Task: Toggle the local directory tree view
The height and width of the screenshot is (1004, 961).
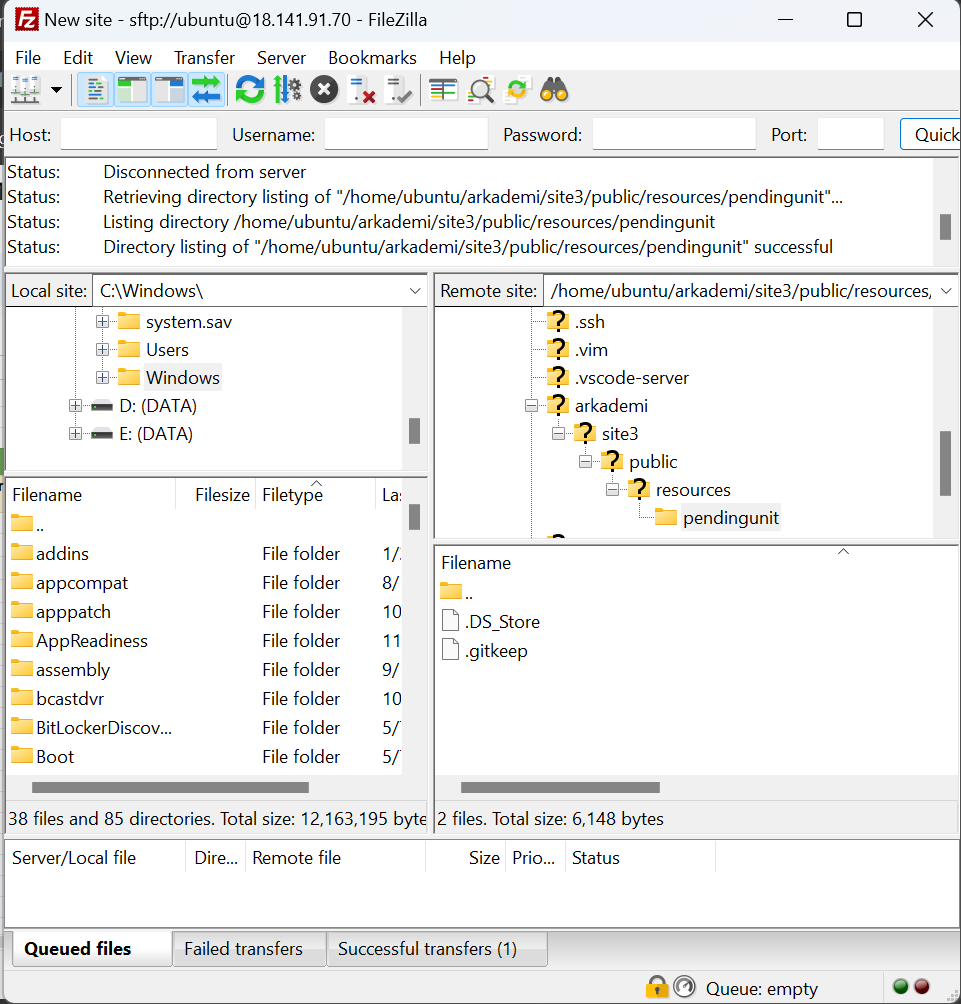Action: point(131,89)
